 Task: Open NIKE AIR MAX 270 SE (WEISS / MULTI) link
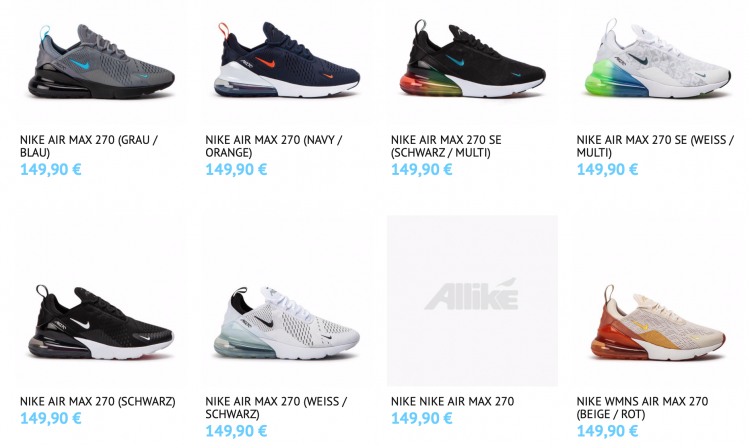pyautogui.click(x=655, y=146)
